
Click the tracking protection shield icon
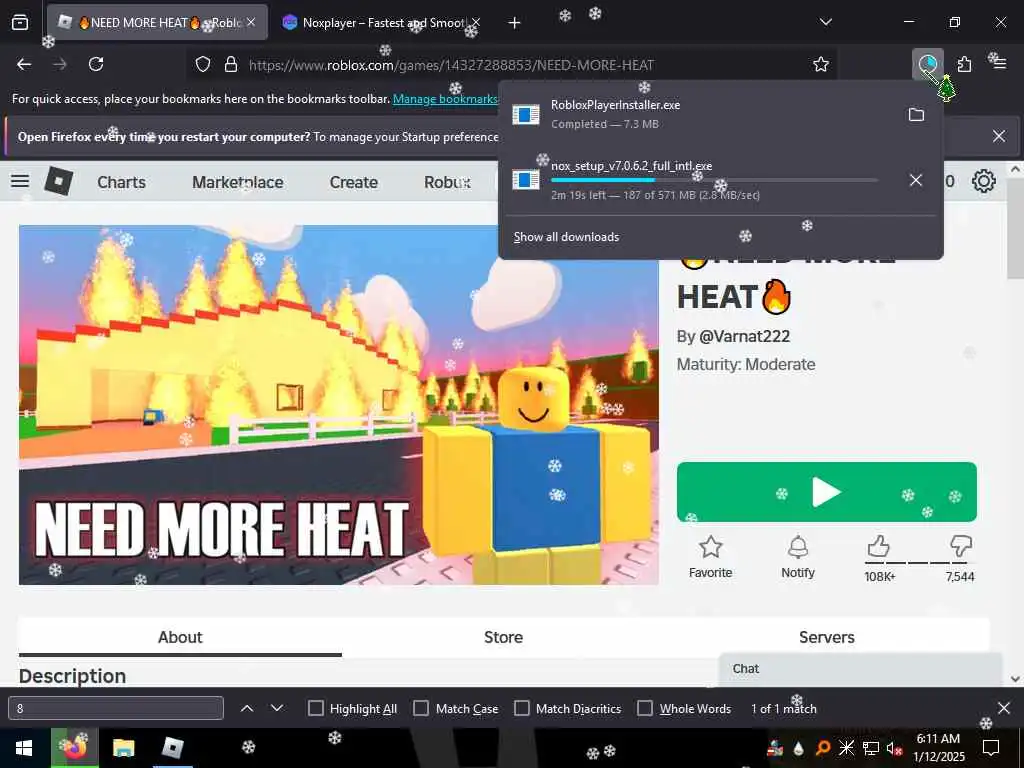point(203,65)
